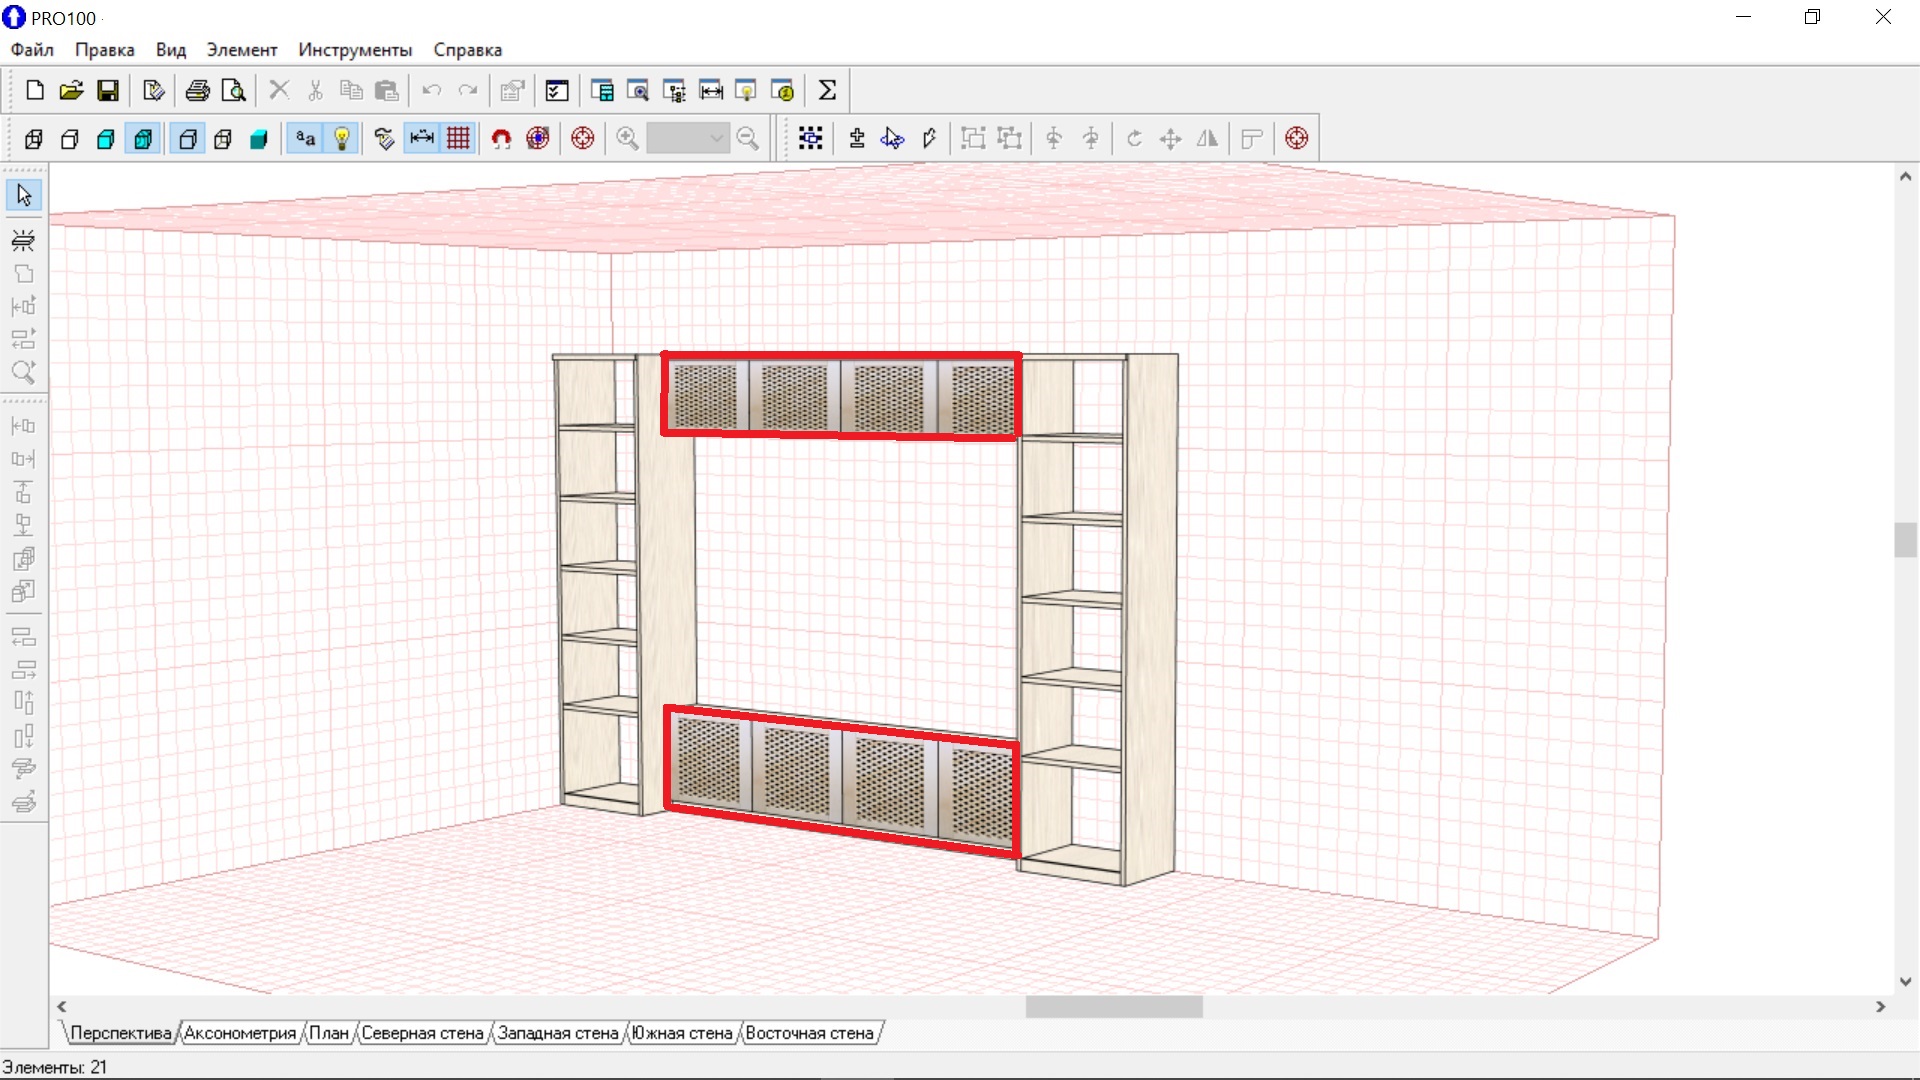The width and height of the screenshot is (1920, 1080).
Task: Open the Инструменты menu
Action: pyautogui.click(x=355, y=50)
